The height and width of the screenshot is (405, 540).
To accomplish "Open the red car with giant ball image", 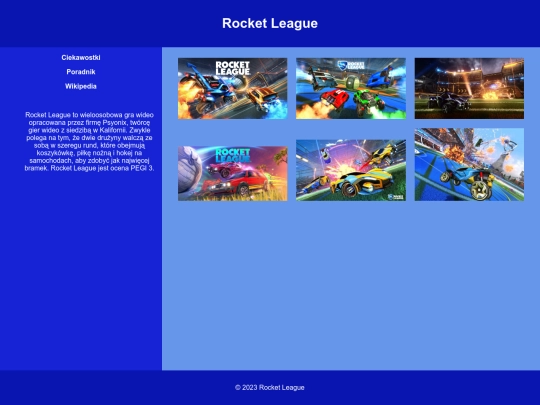I will tap(232, 173).
